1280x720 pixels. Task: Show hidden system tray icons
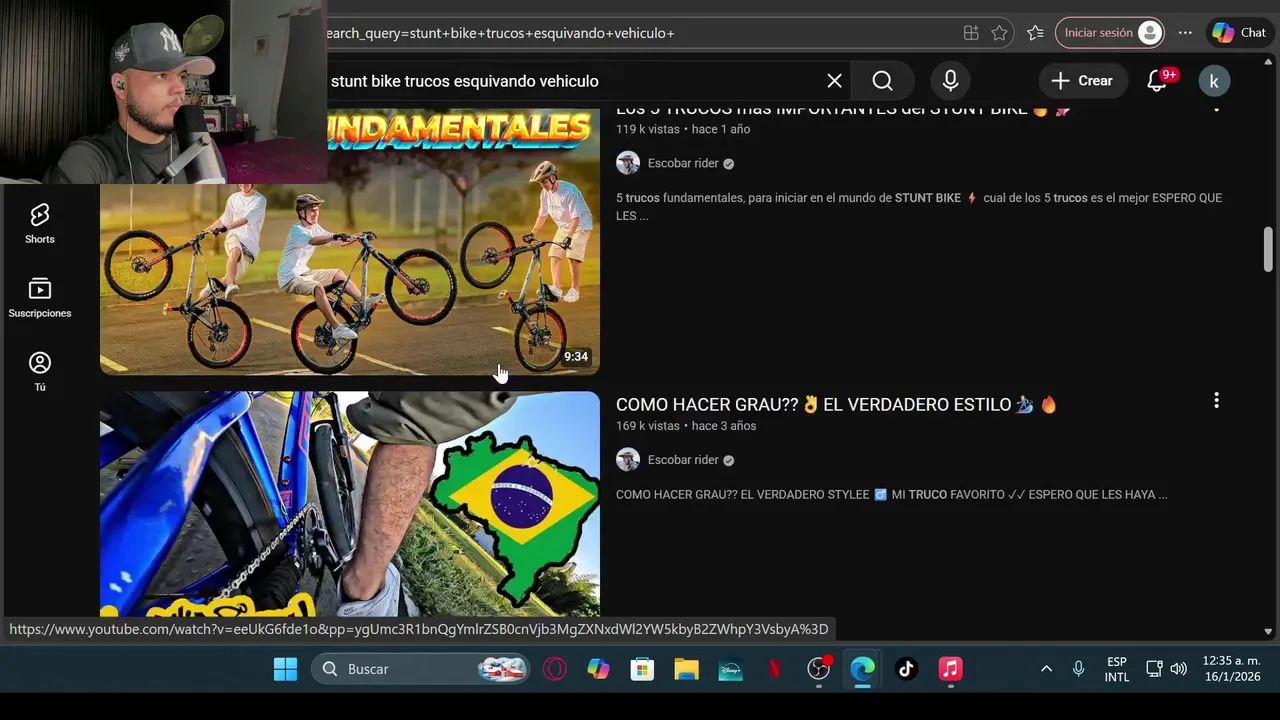1046,669
